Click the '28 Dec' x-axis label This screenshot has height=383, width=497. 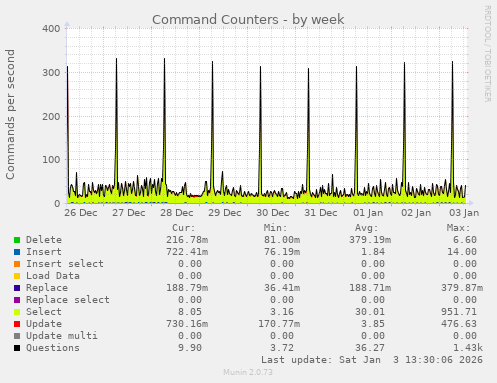point(177,213)
